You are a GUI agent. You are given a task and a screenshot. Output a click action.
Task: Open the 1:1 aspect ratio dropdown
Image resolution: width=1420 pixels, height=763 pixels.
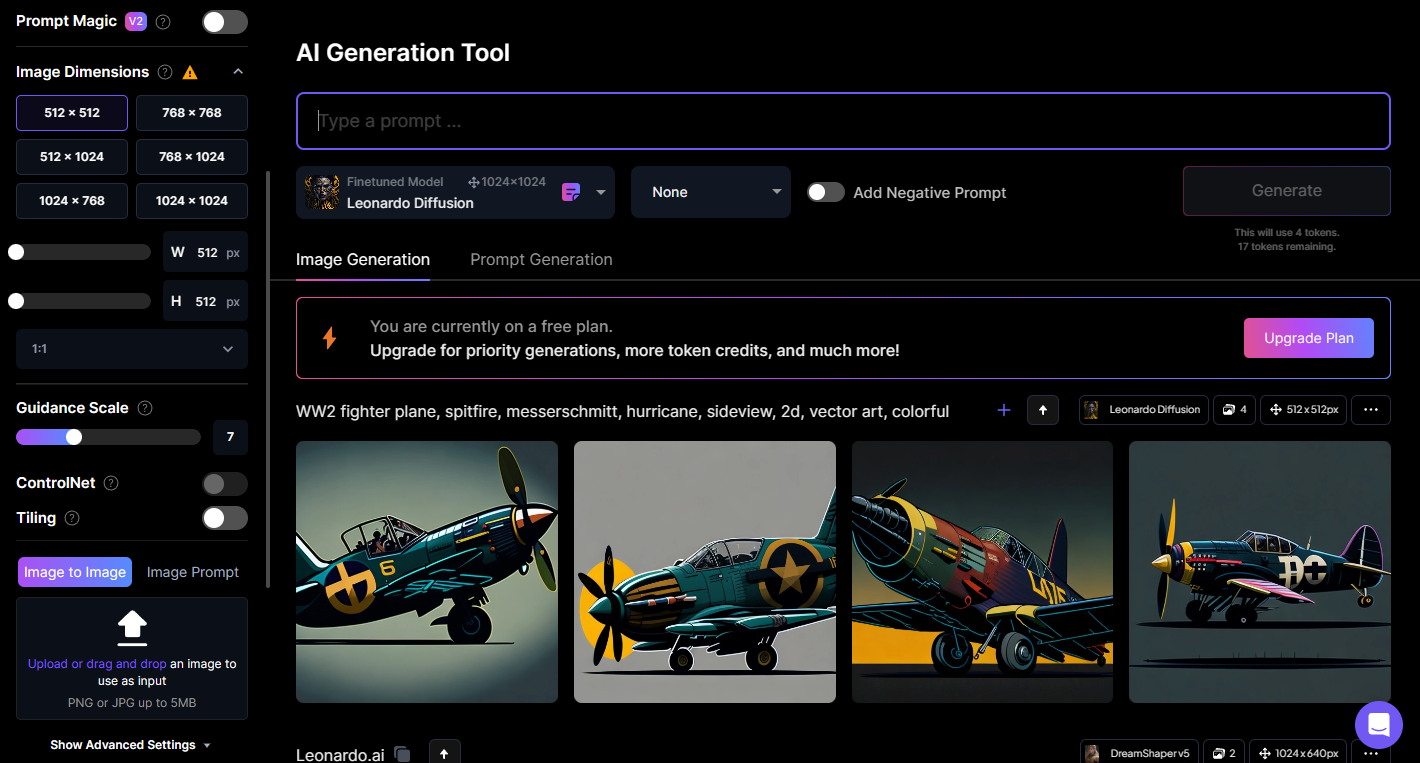pyautogui.click(x=132, y=349)
